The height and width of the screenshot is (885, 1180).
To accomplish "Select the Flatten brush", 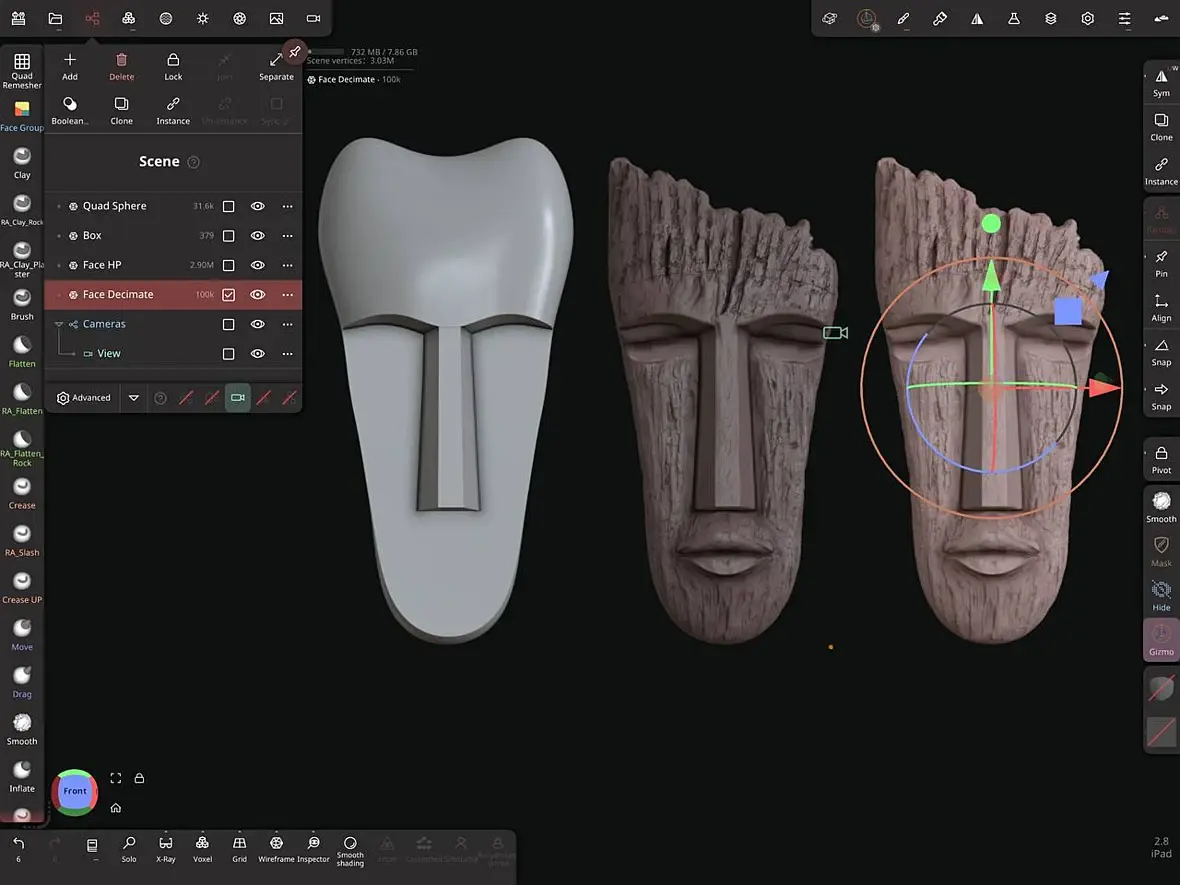I will pyautogui.click(x=22, y=350).
